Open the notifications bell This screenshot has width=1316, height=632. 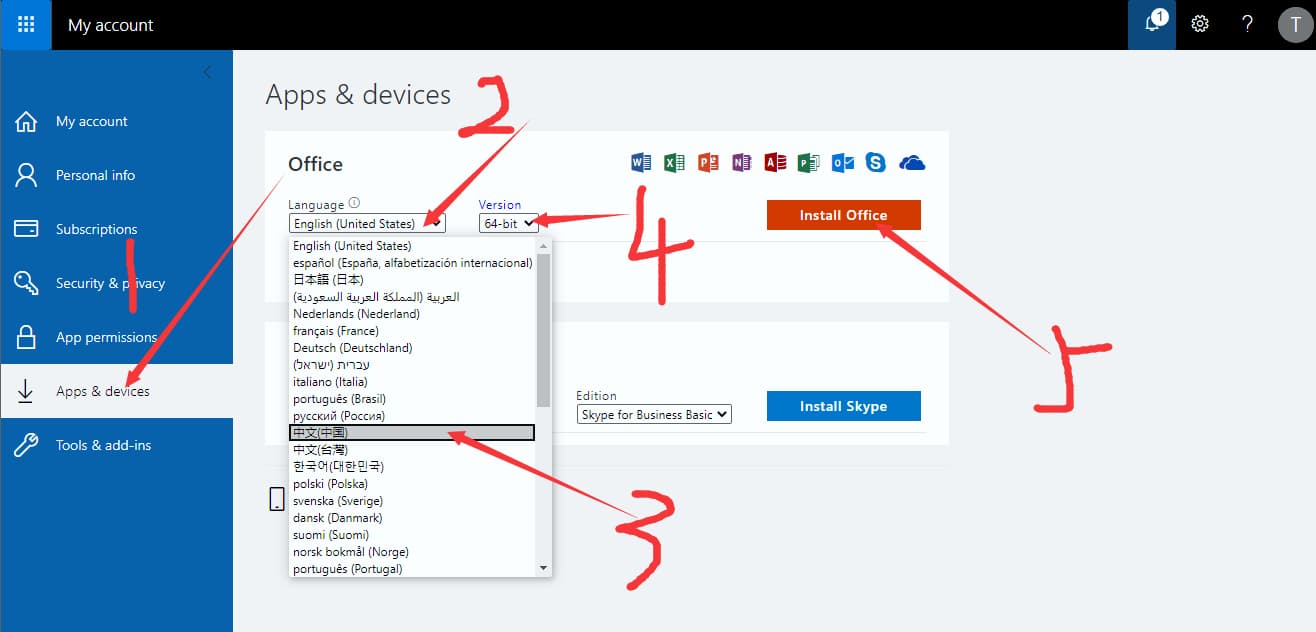point(1153,24)
